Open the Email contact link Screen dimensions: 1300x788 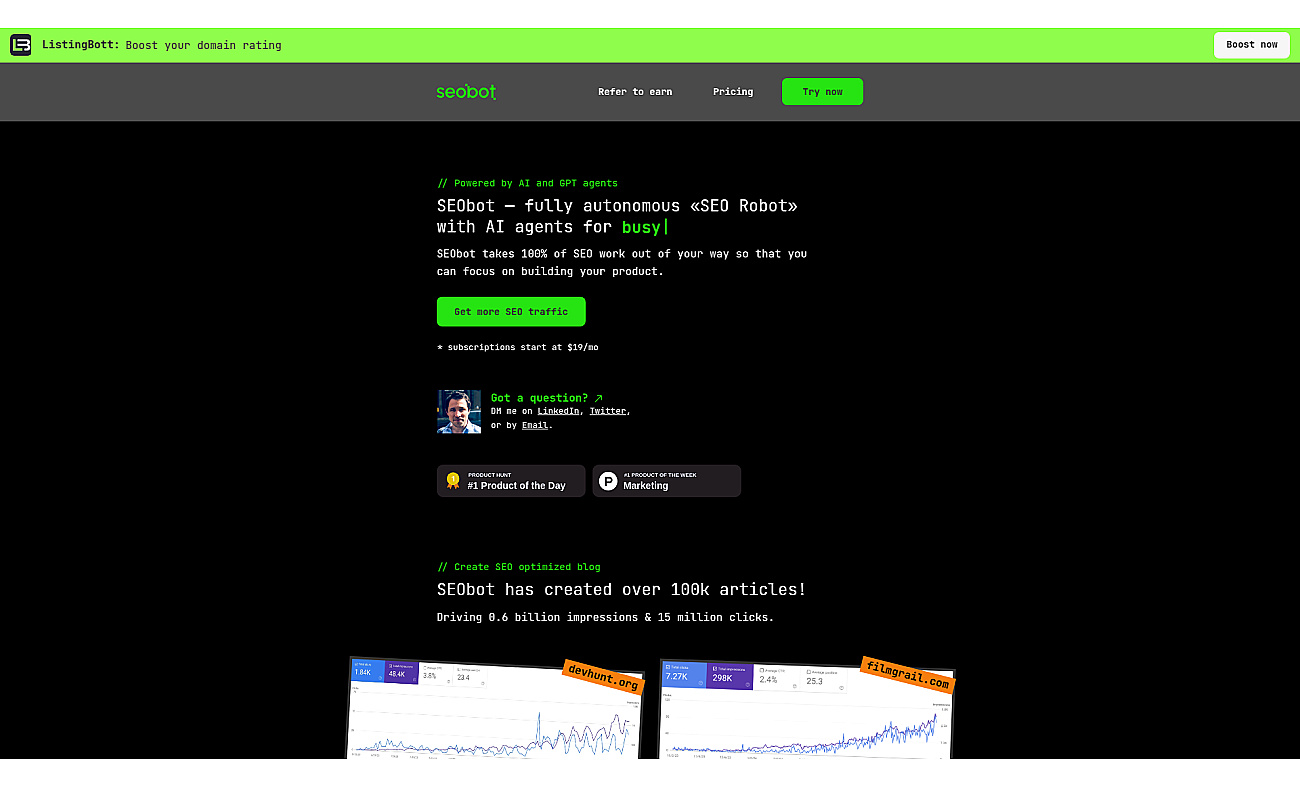(x=535, y=425)
